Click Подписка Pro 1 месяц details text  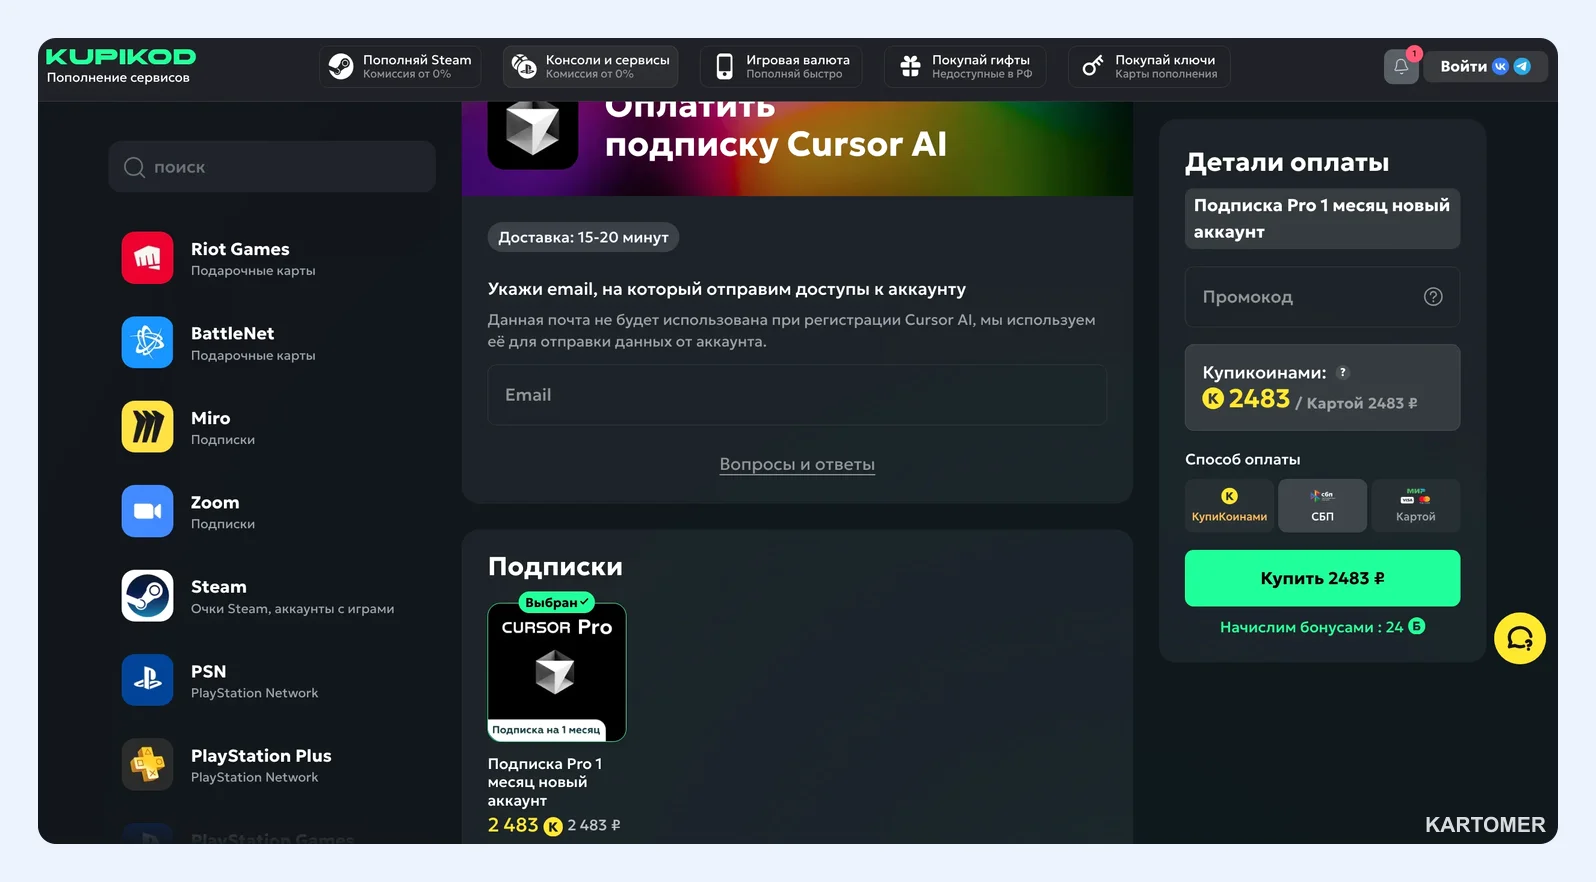(1322, 218)
